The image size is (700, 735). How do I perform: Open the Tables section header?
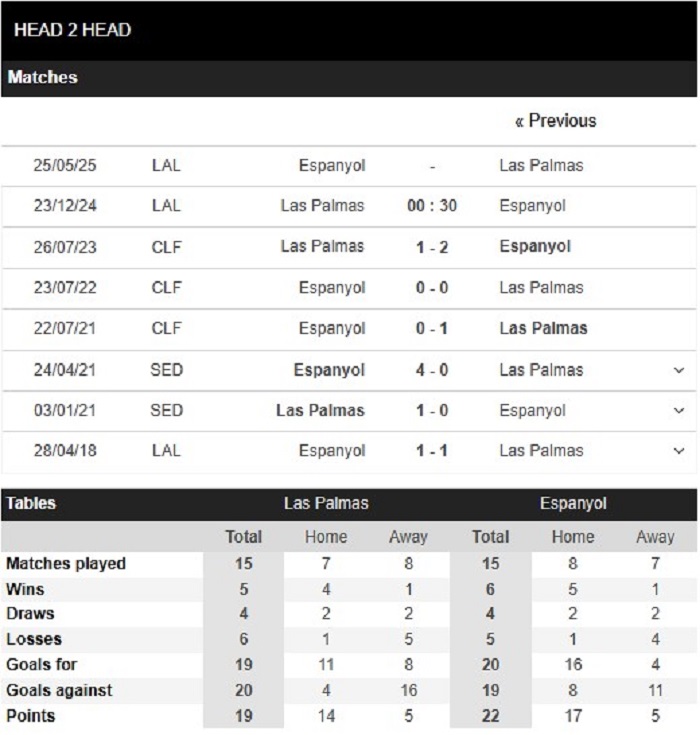click(31, 503)
